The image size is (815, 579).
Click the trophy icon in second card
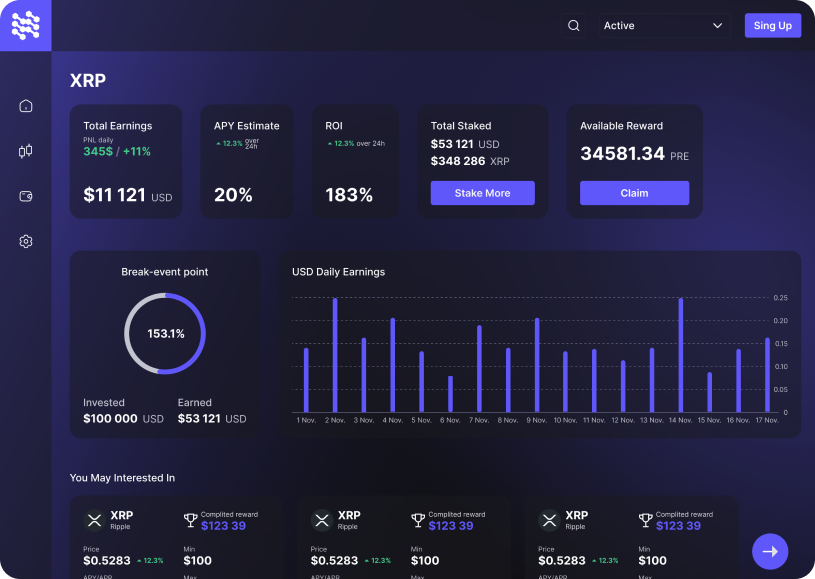418,520
